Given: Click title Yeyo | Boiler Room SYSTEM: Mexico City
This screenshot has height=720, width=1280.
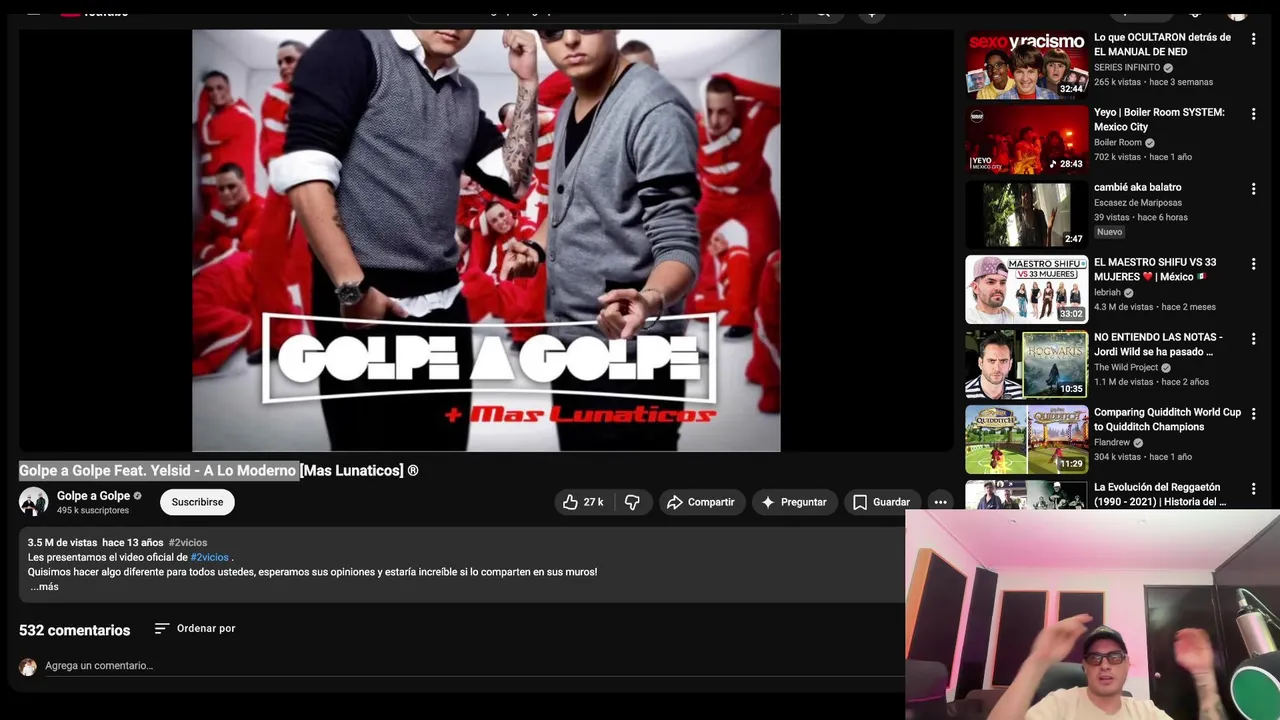Looking at the screenshot, I should coord(1159,119).
